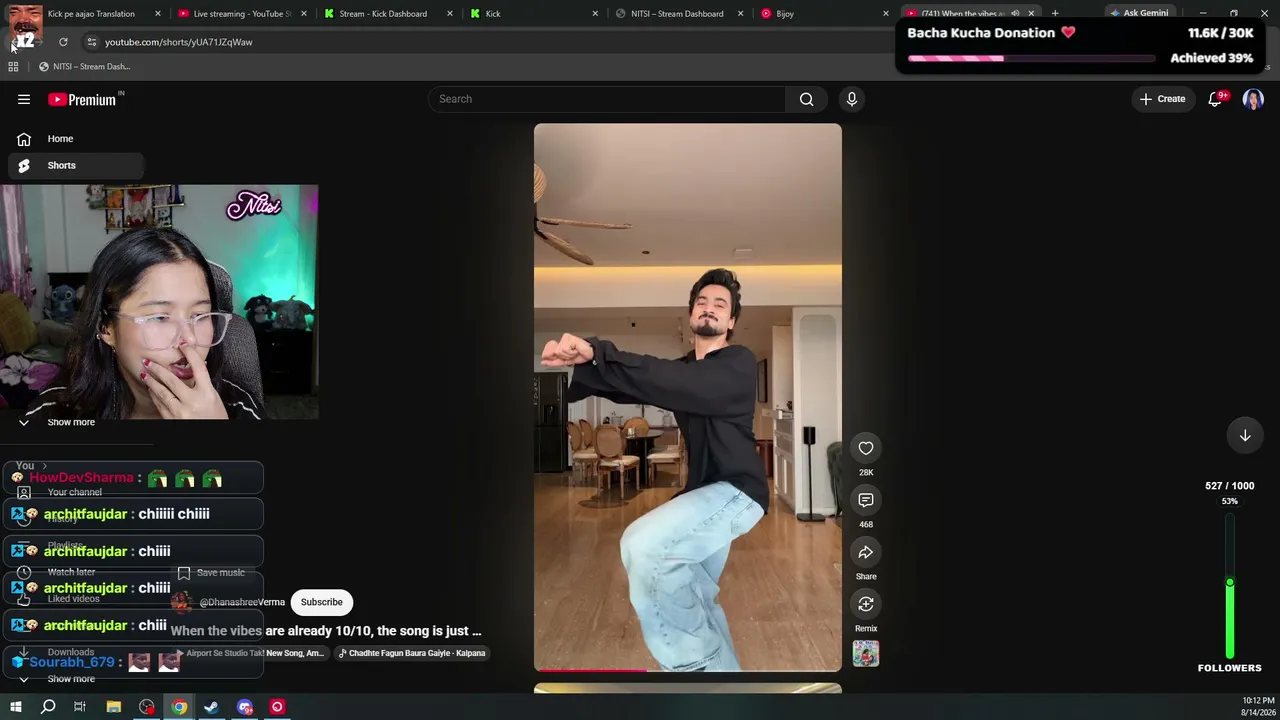The height and width of the screenshot is (720, 1280).
Task: Seek on the Short's red progress bar
Action: pos(688,670)
